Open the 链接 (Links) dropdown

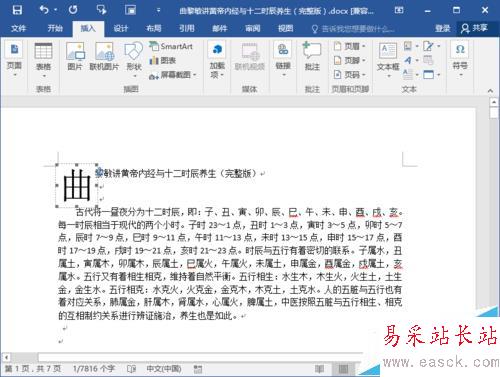point(283,59)
